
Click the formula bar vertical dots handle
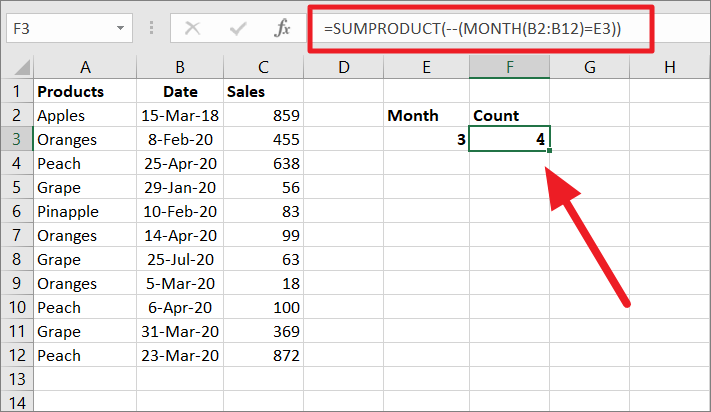151,28
